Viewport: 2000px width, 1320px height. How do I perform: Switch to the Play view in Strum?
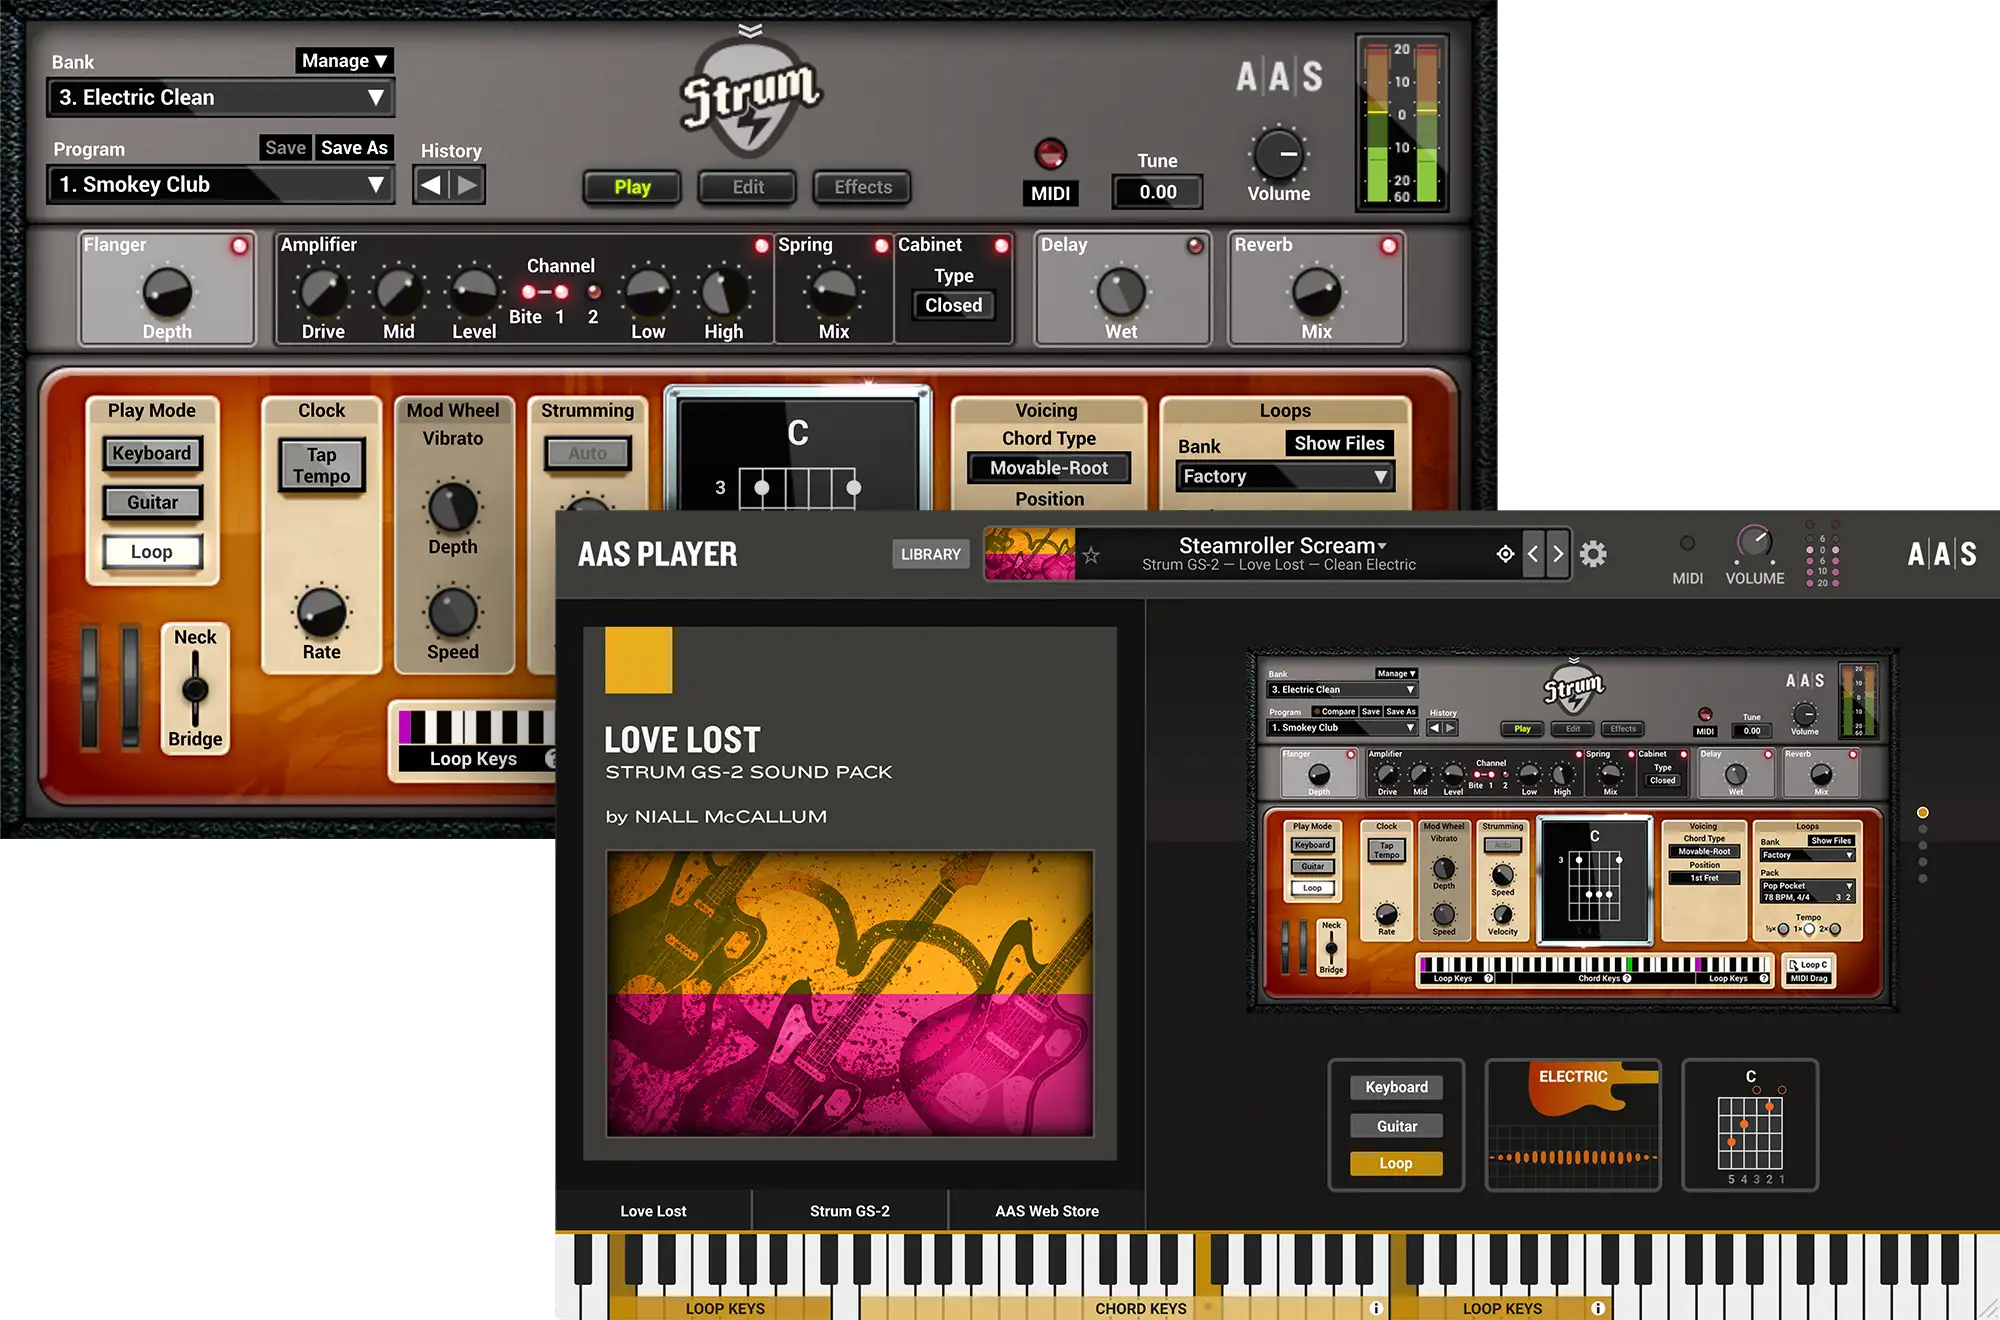(x=632, y=187)
